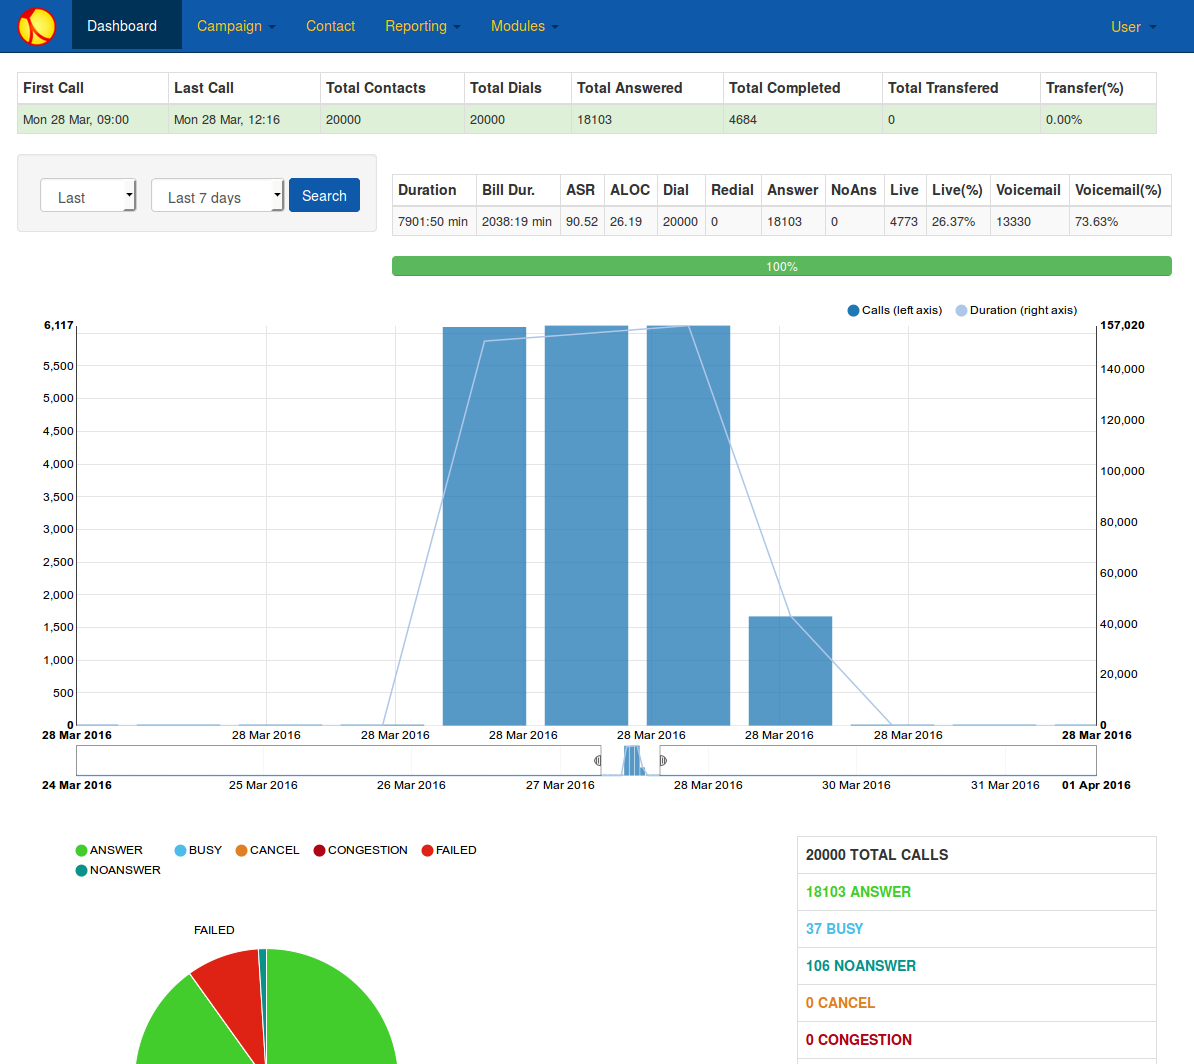This screenshot has height=1064, width=1194.
Task: Click the 01 Apr 2016 navigator label
Action: tap(1097, 785)
